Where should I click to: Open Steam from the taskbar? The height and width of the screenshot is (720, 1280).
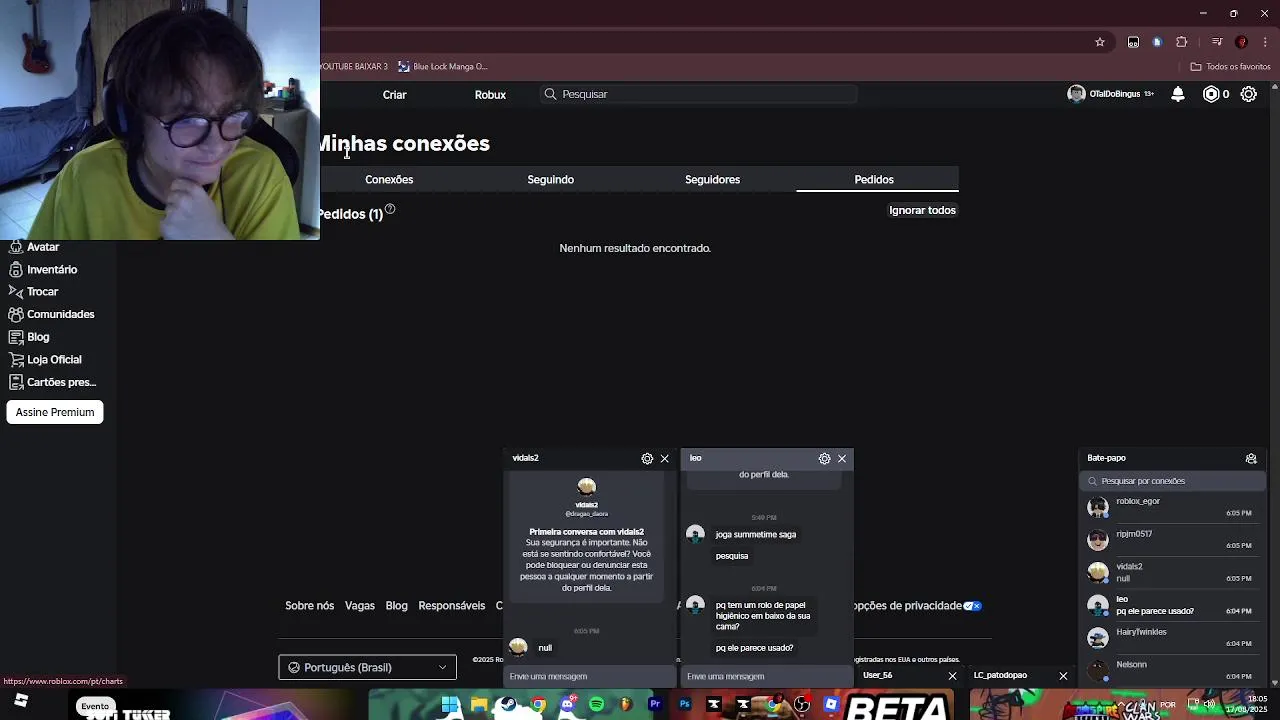pos(508,705)
